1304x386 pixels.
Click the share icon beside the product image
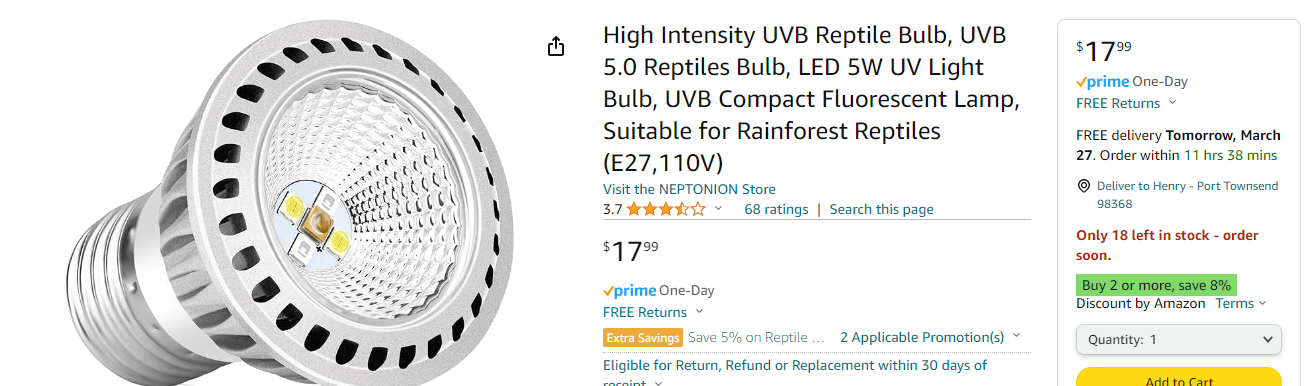(557, 46)
